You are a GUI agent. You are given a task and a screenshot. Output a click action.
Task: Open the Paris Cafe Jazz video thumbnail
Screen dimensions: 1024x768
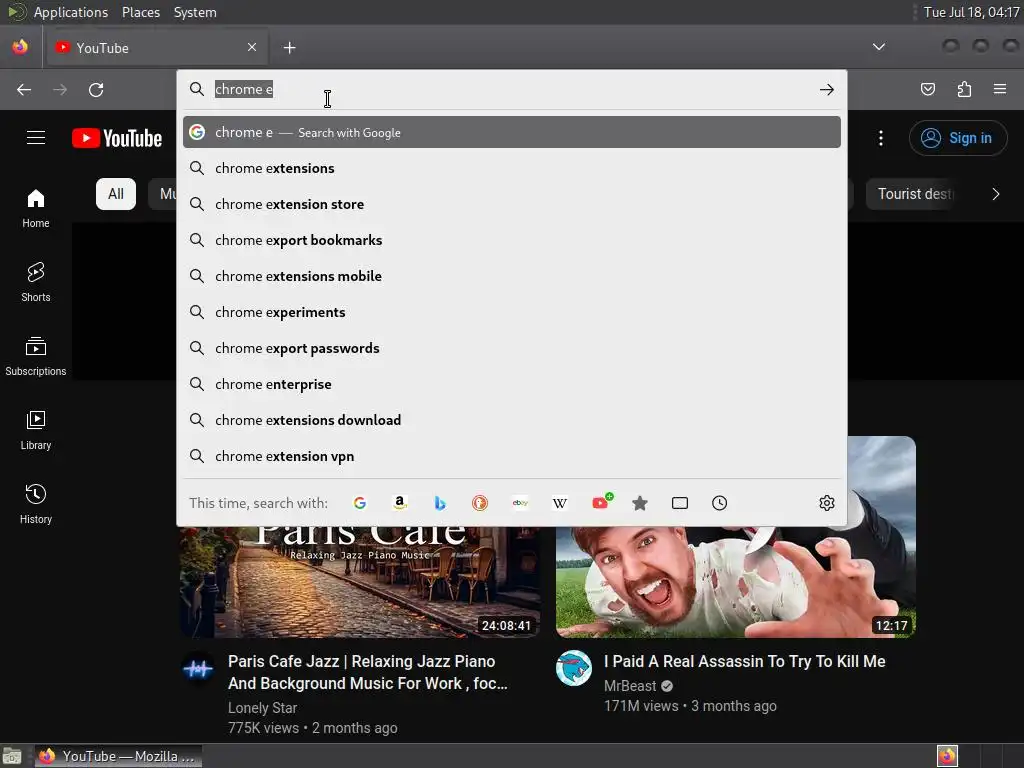click(360, 581)
